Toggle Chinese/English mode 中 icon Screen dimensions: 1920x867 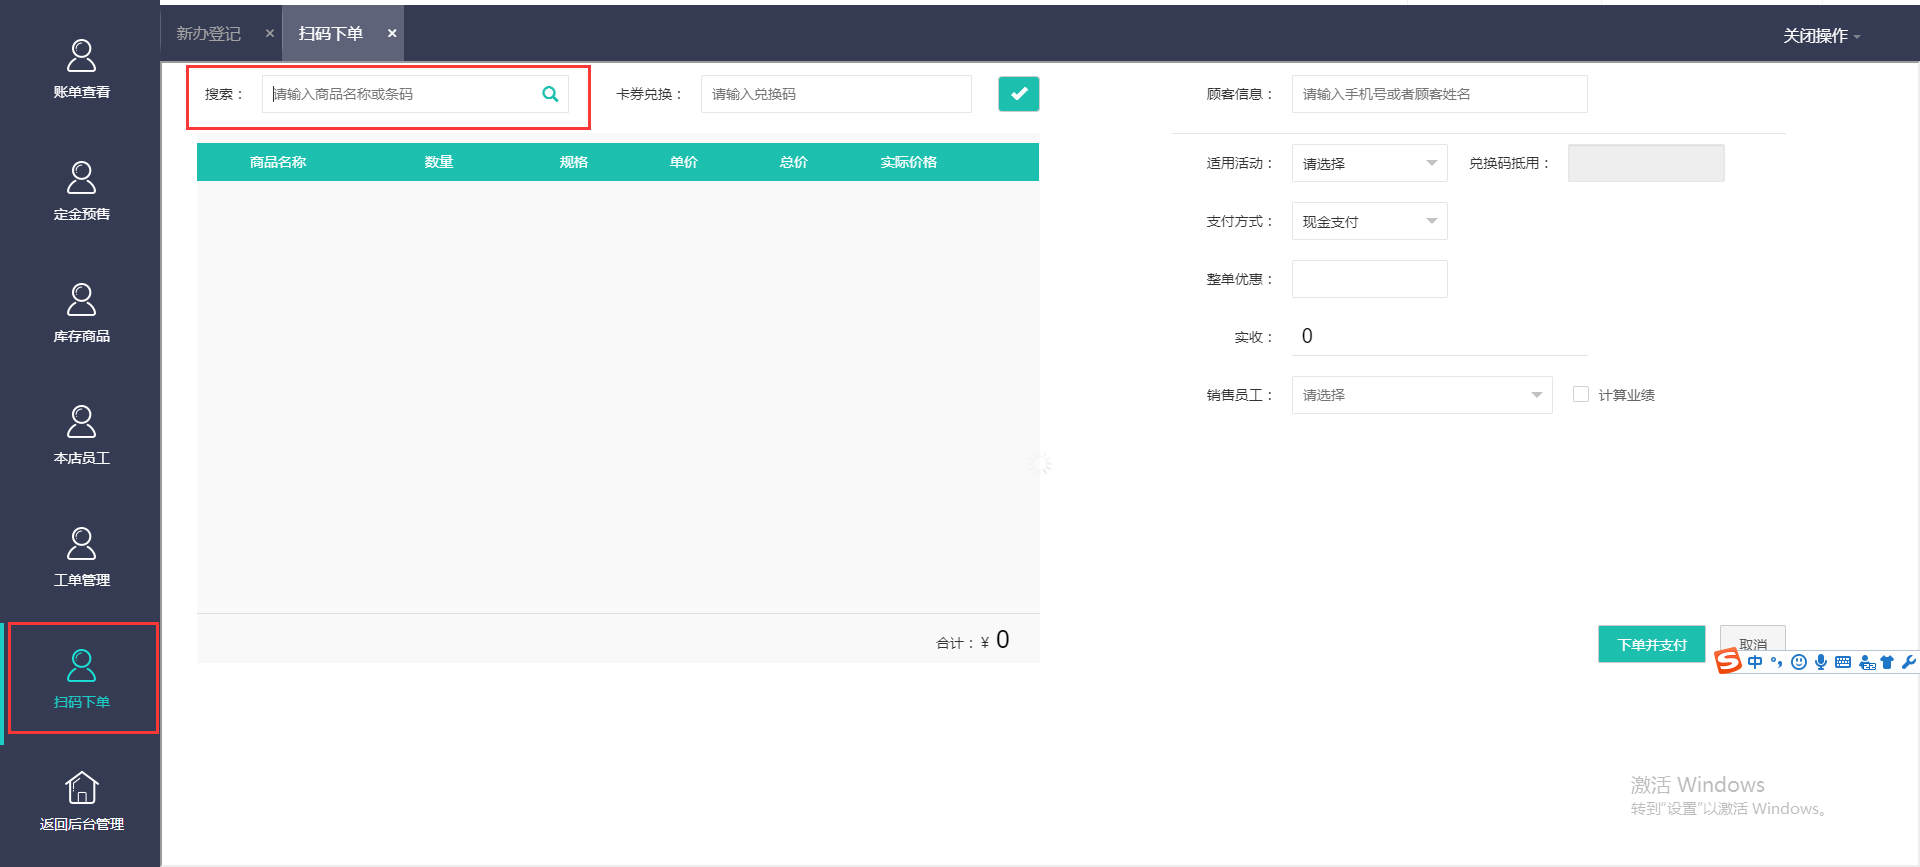pyautogui.click(x=1754, y=662)
